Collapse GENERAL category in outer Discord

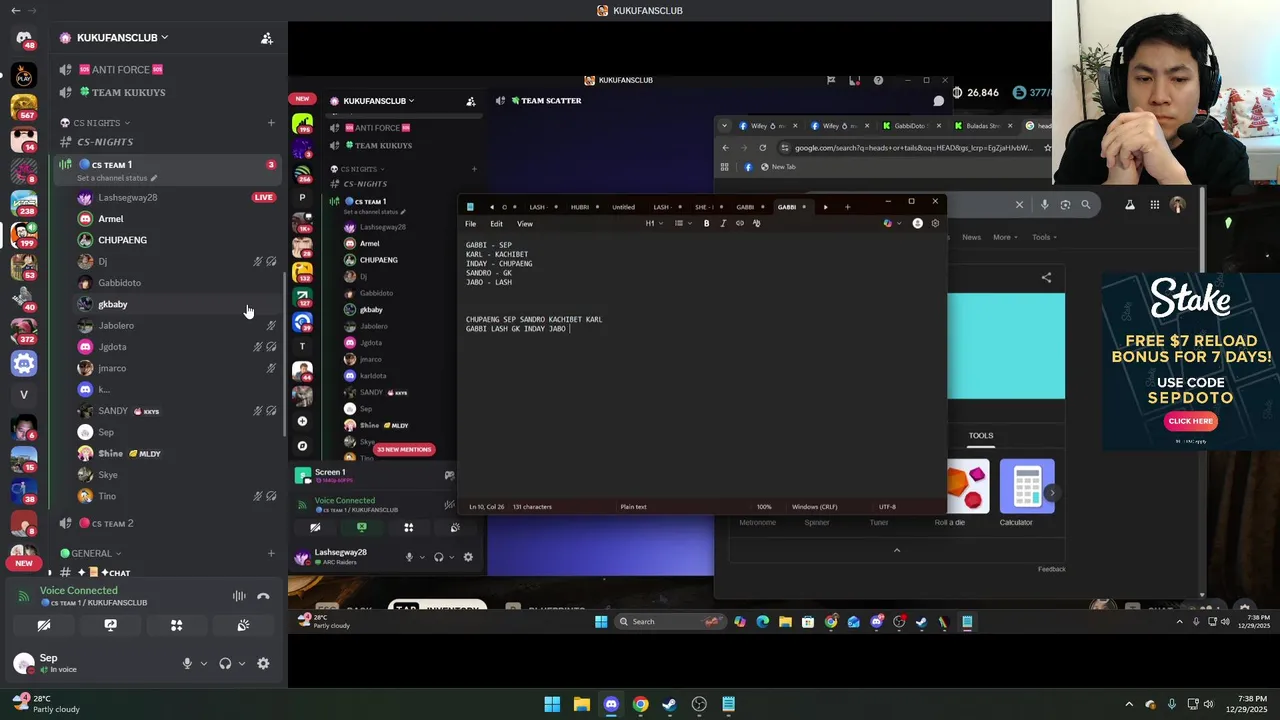click(91, 553)
